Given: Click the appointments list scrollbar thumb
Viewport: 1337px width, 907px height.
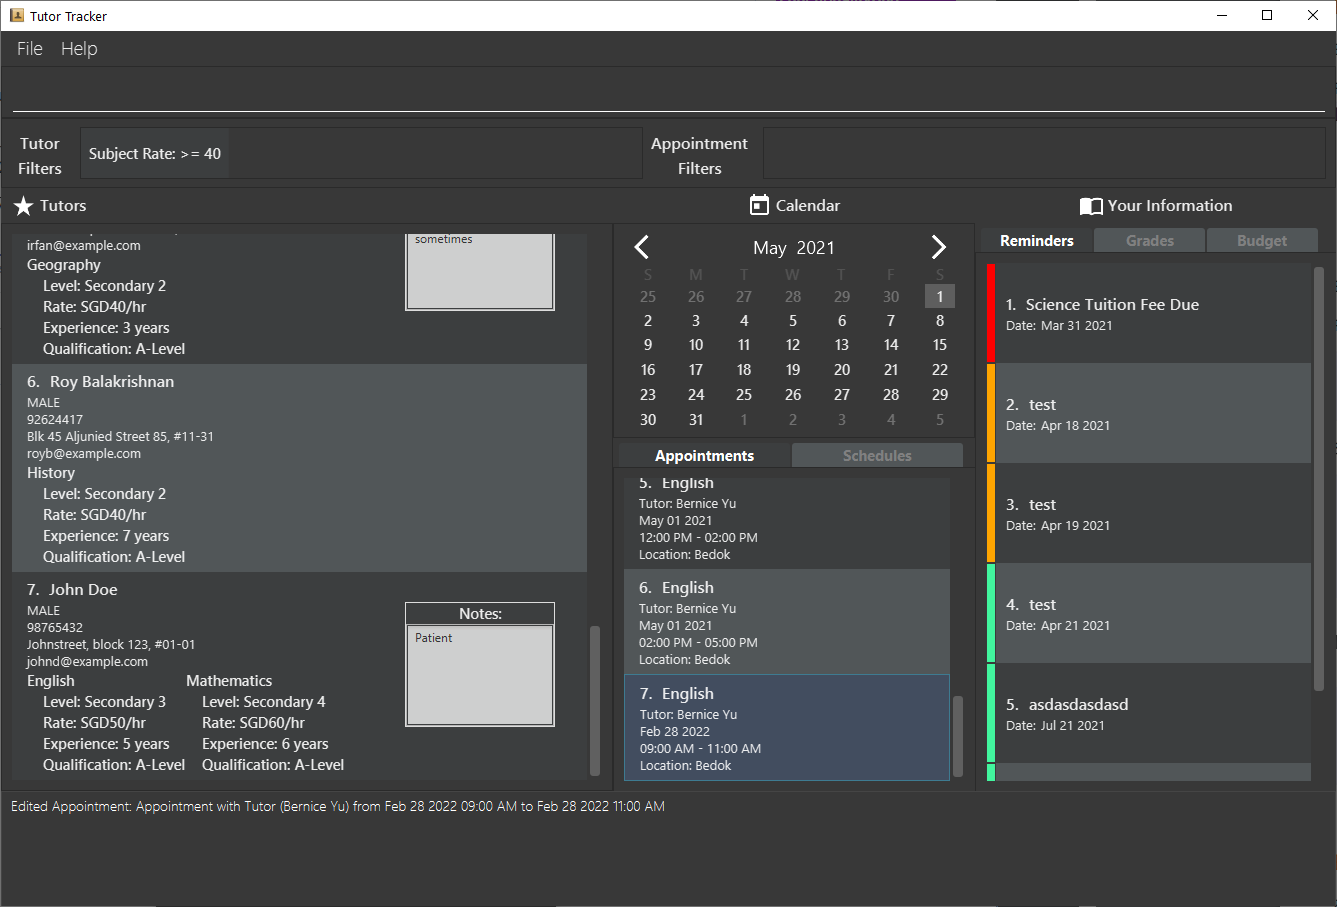Looking at the screenshot, I should click(x=958, y=736).
